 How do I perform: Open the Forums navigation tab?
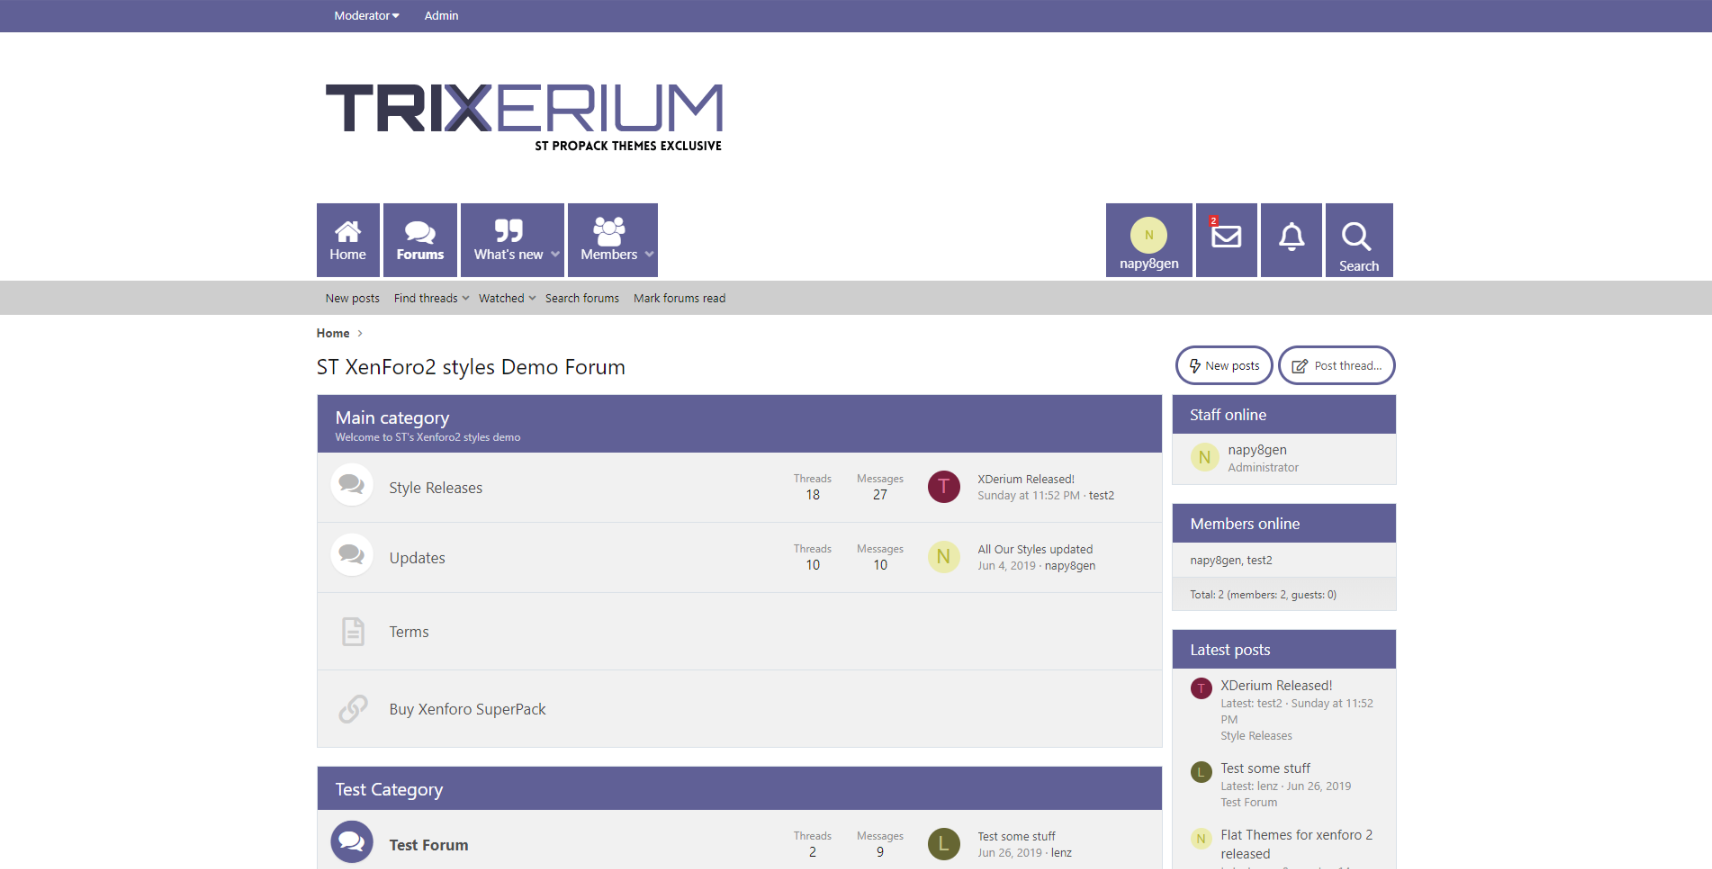(420, 240)
